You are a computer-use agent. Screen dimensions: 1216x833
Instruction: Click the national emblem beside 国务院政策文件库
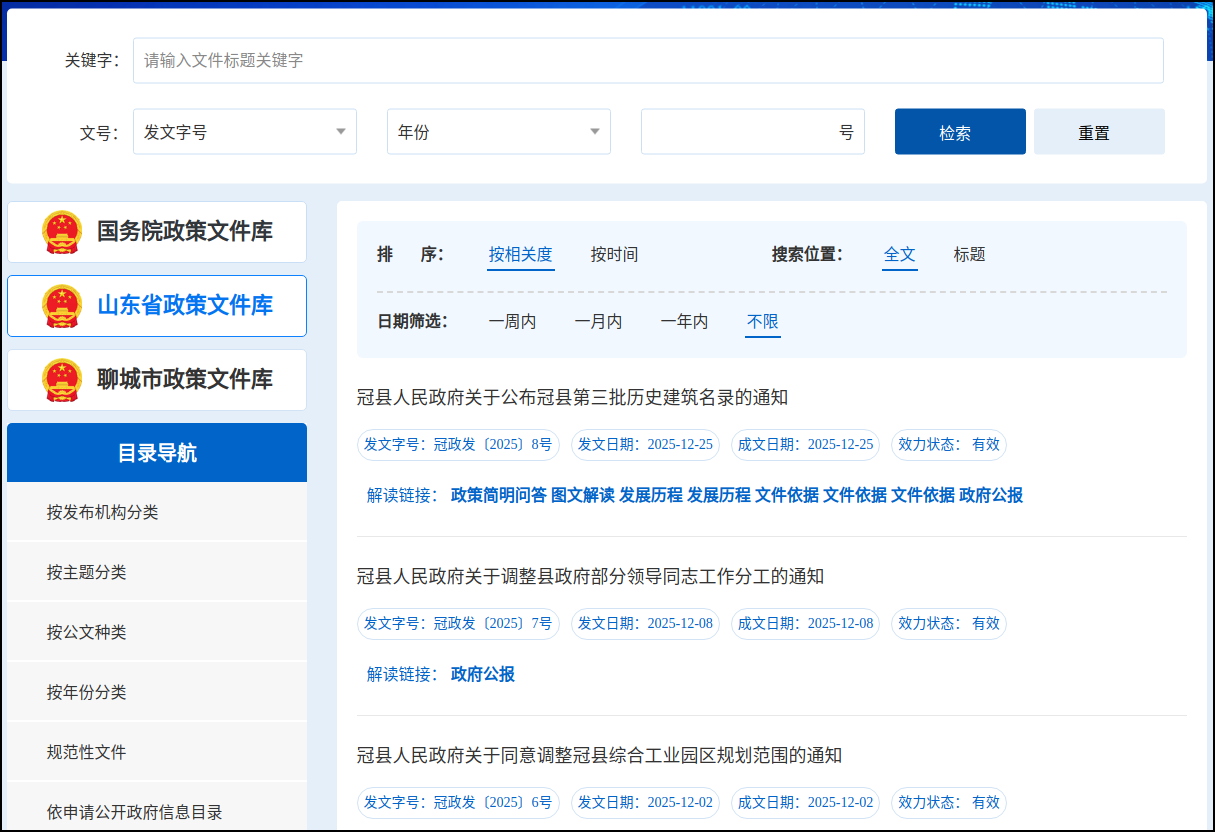[62, 232]
